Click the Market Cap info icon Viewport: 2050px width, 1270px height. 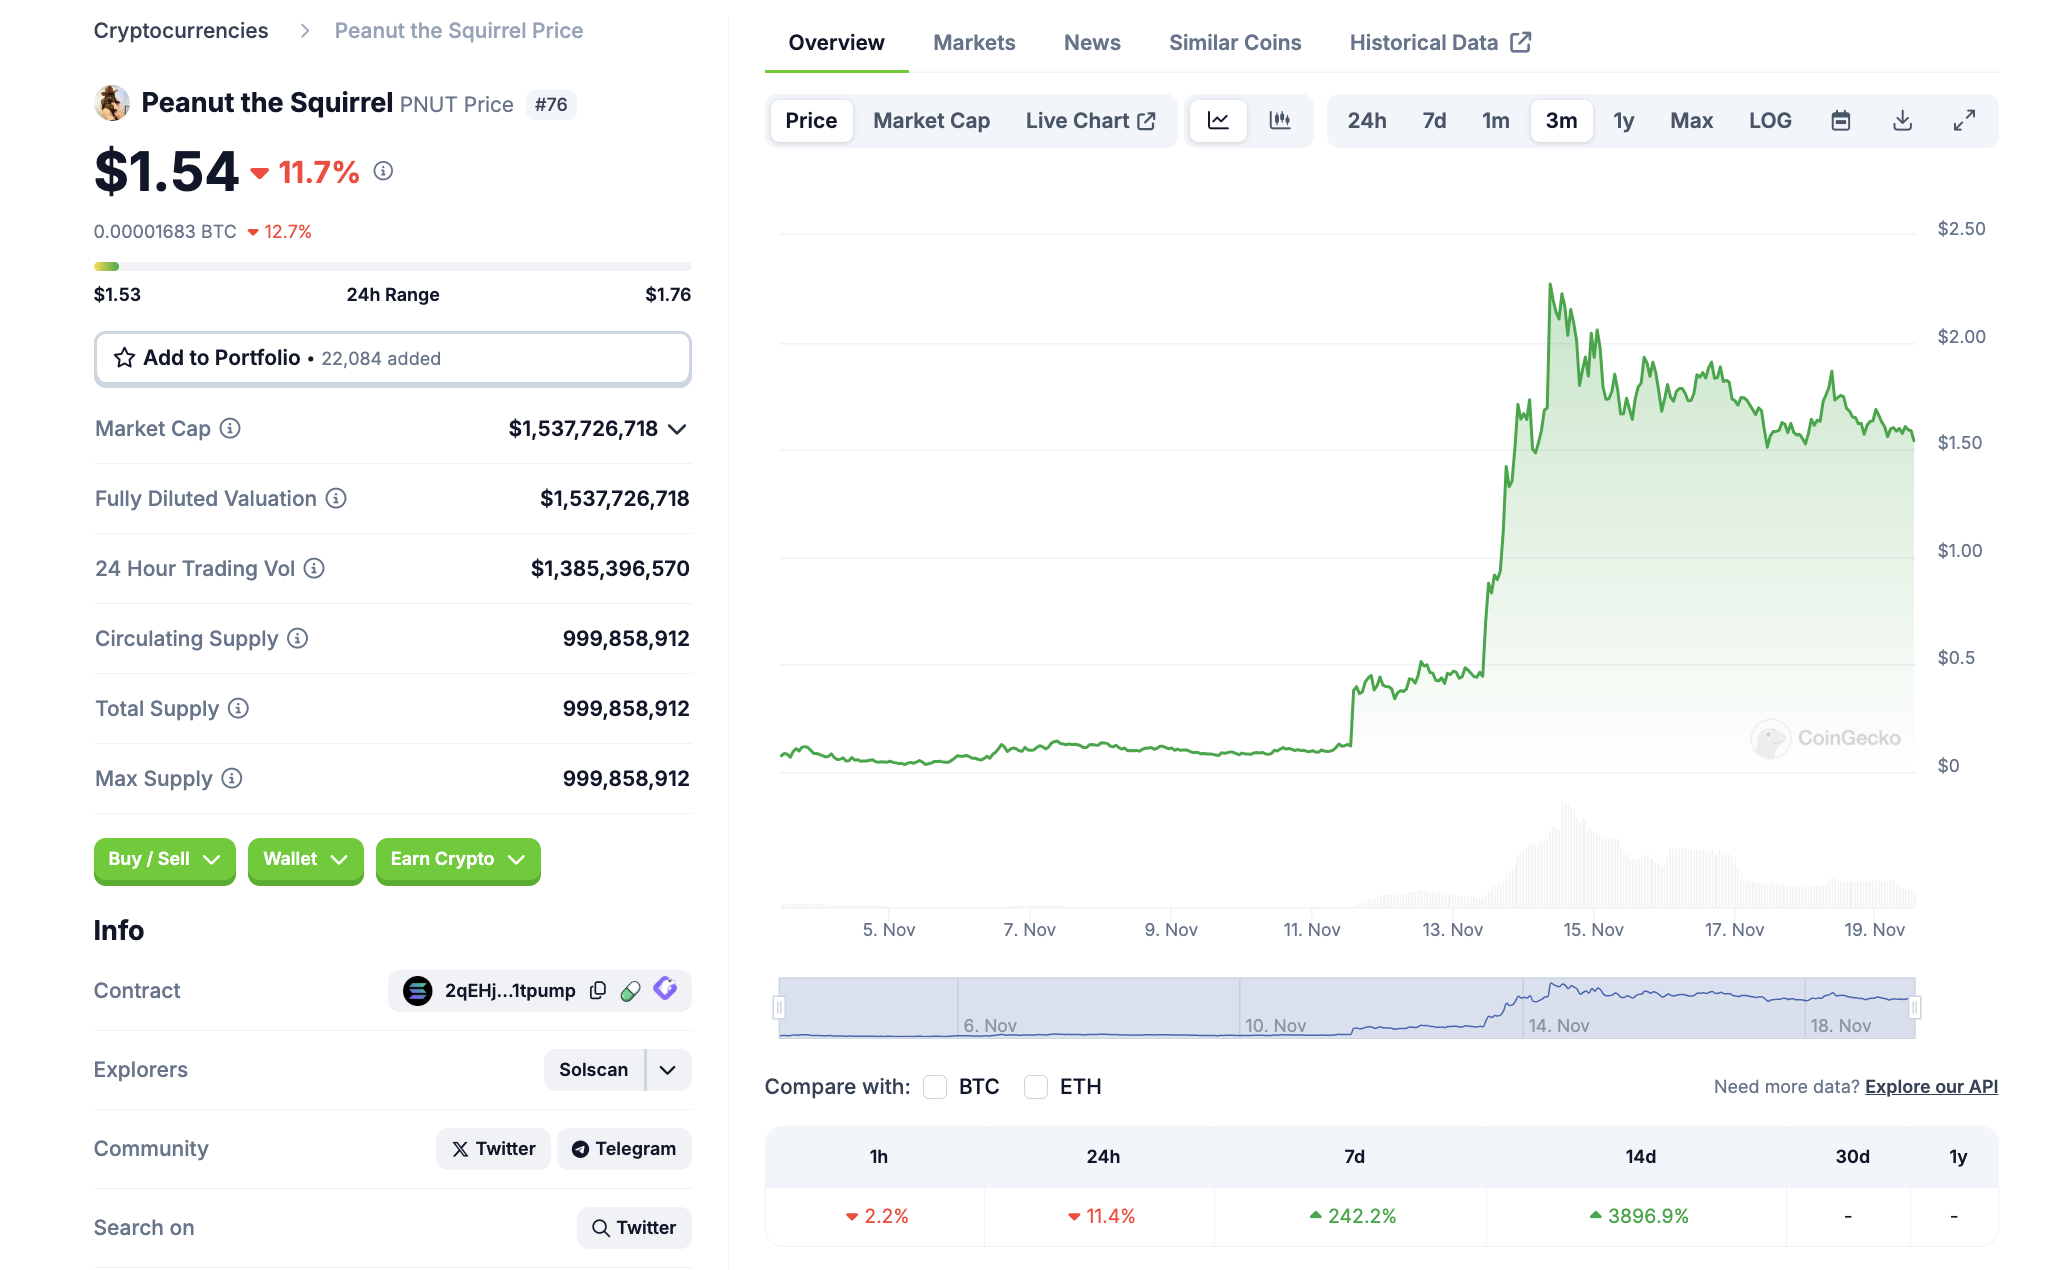pos(230,428)
